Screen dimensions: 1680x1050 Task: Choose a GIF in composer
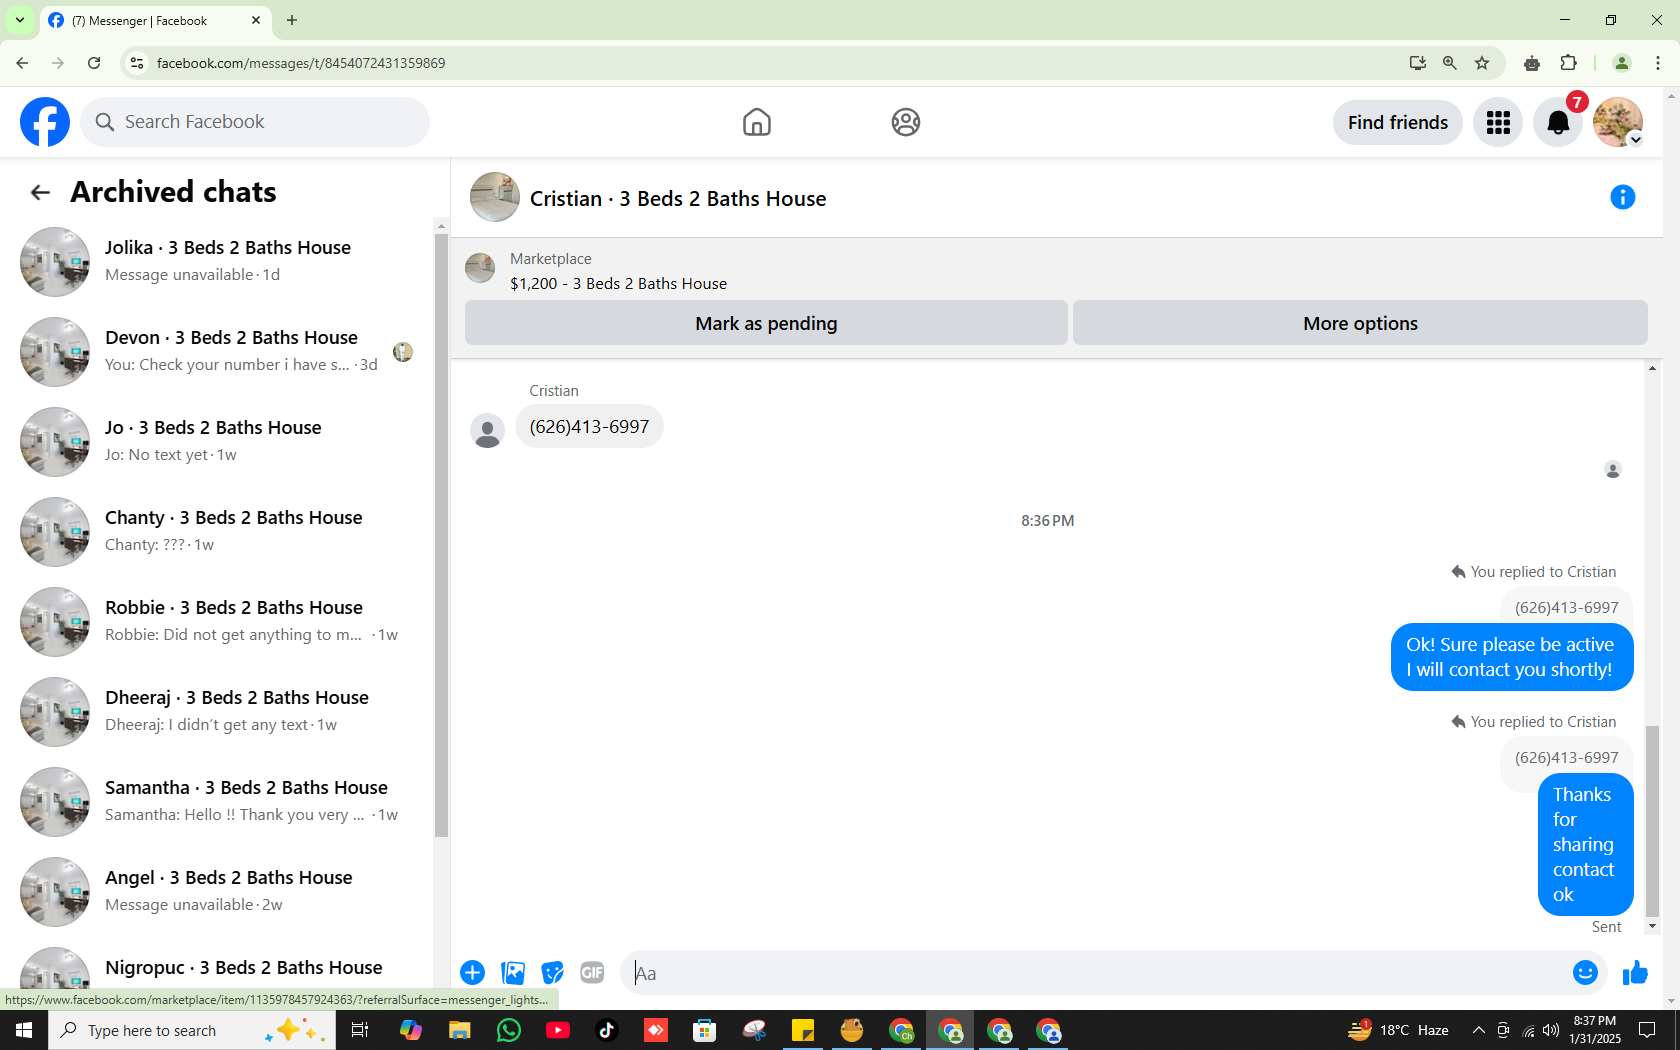point(592,973)
